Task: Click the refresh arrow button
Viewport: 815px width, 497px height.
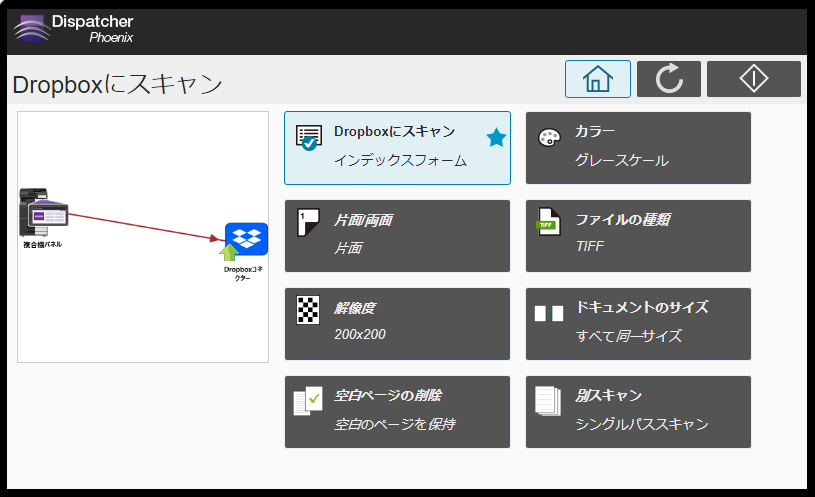Action: [x=669, y=79]
